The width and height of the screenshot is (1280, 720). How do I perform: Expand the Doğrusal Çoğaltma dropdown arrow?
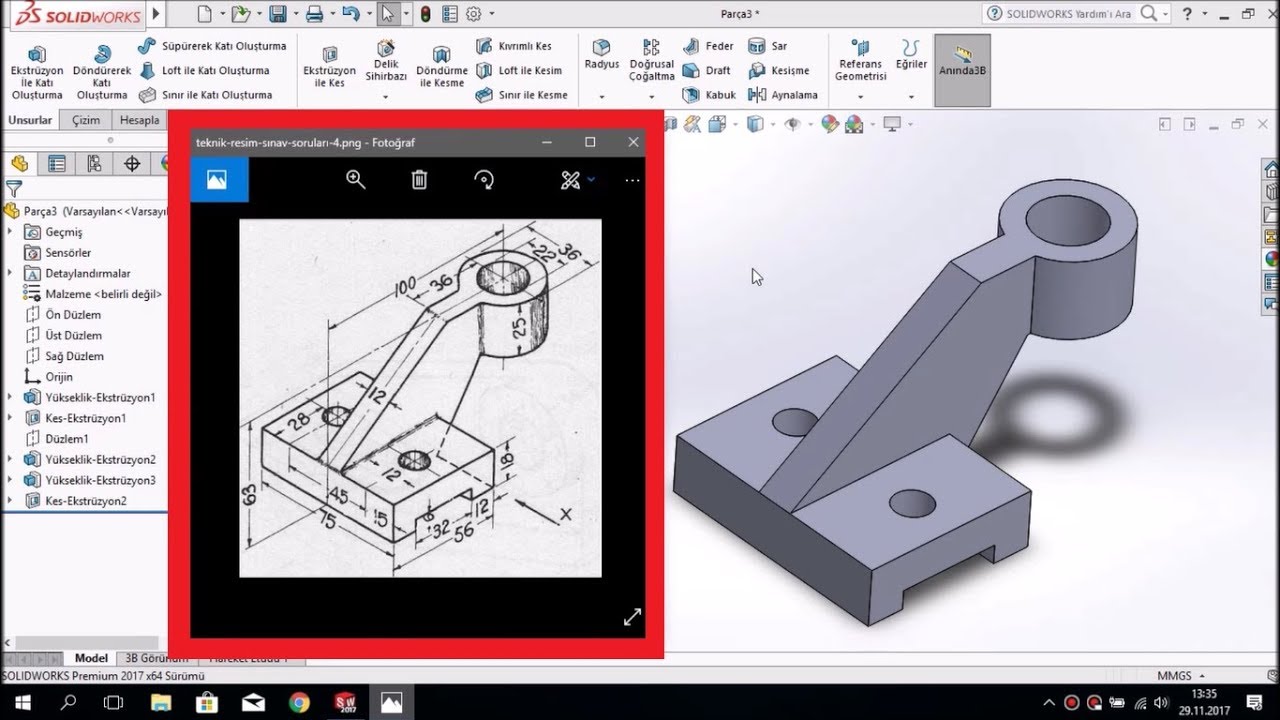652,97
